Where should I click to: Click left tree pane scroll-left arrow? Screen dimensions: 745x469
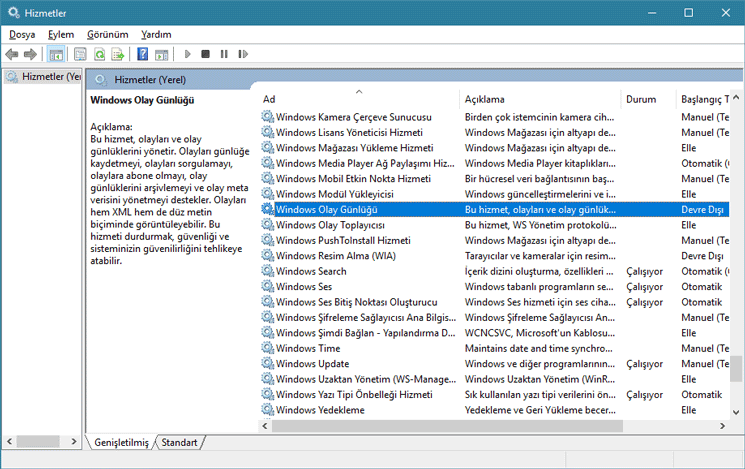pyautogui.click(x=9, y=441)
